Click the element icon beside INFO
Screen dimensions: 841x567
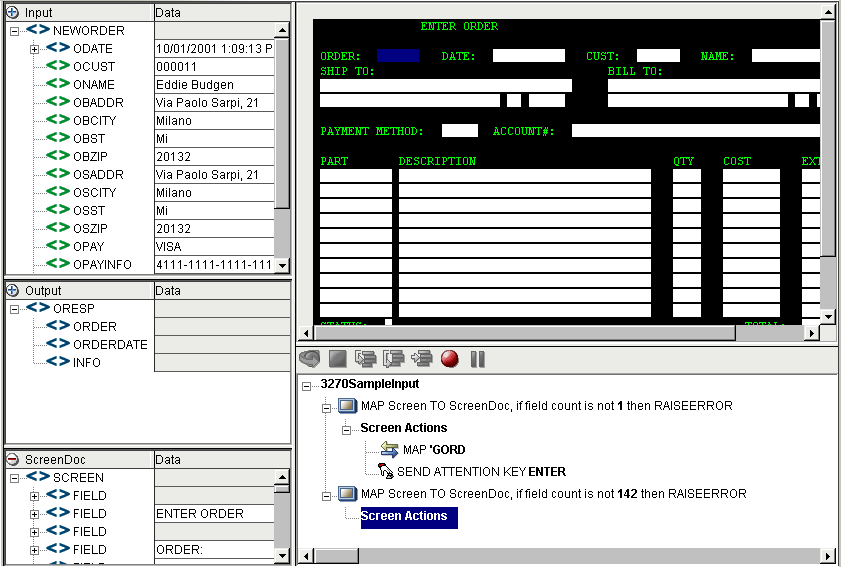(x=58, y=362)
